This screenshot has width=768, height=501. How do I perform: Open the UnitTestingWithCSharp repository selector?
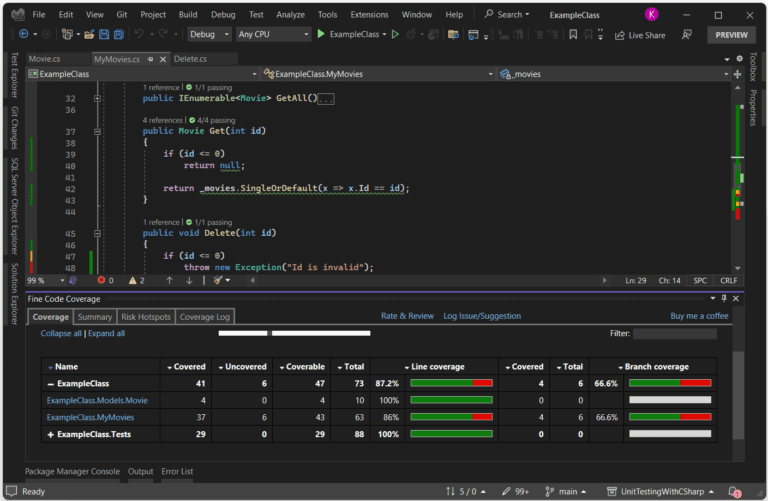(660, 491)
